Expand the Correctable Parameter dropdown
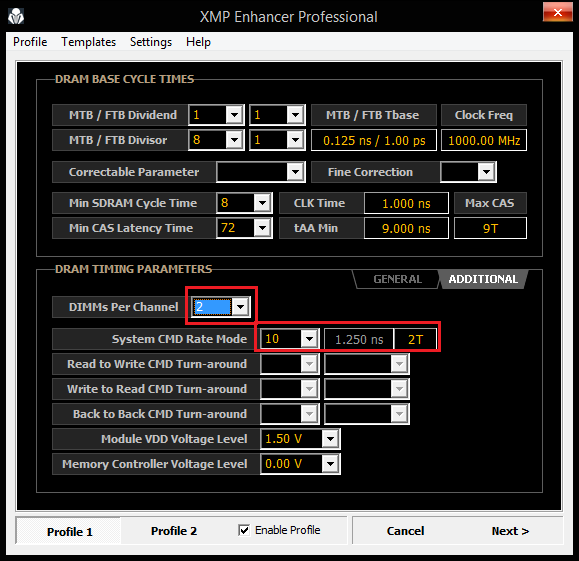The width and height of the screenshot is (579, 561). click(295, 172)
